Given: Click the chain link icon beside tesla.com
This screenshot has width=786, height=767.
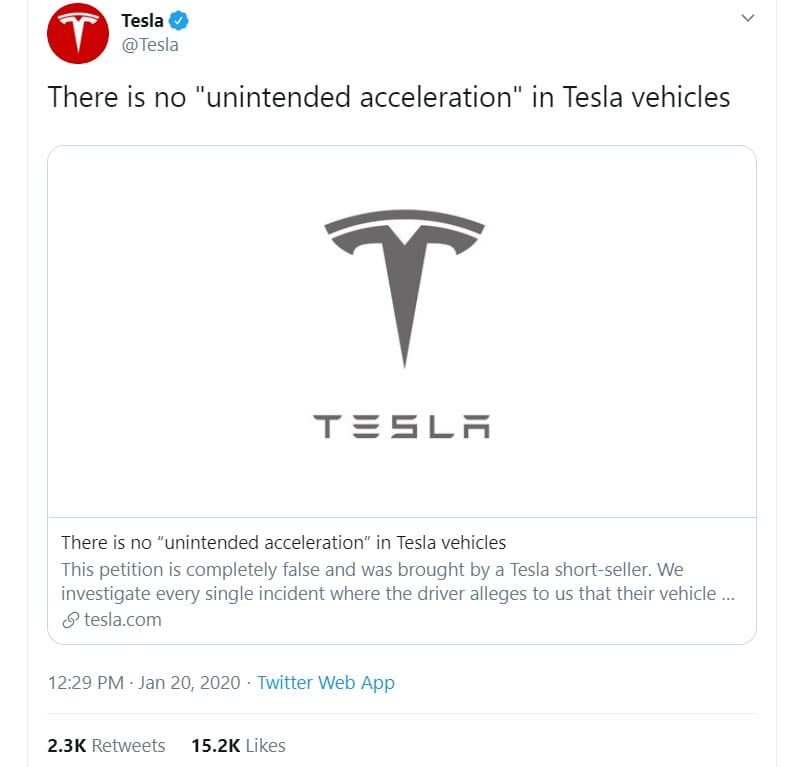Looking at the screenshot, I should point(70,619).
